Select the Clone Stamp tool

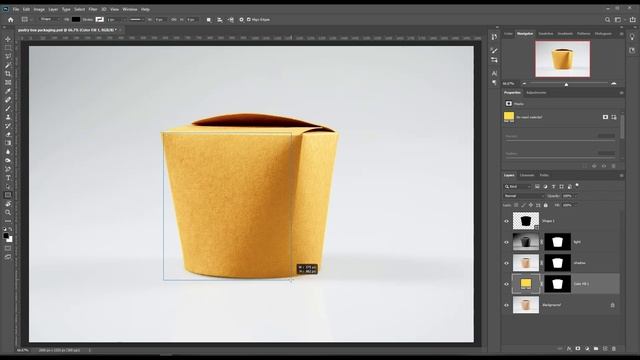pyautogui.click(x=8, y=117)
